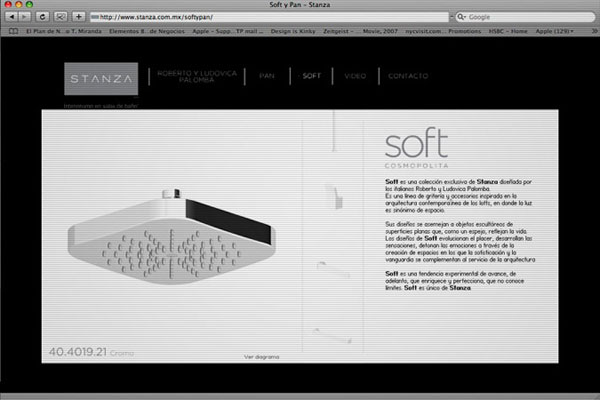The width and height of the screenshot is (600, 400).
Task: Click the green zoom window button
Action: click(x=29, y=5)
